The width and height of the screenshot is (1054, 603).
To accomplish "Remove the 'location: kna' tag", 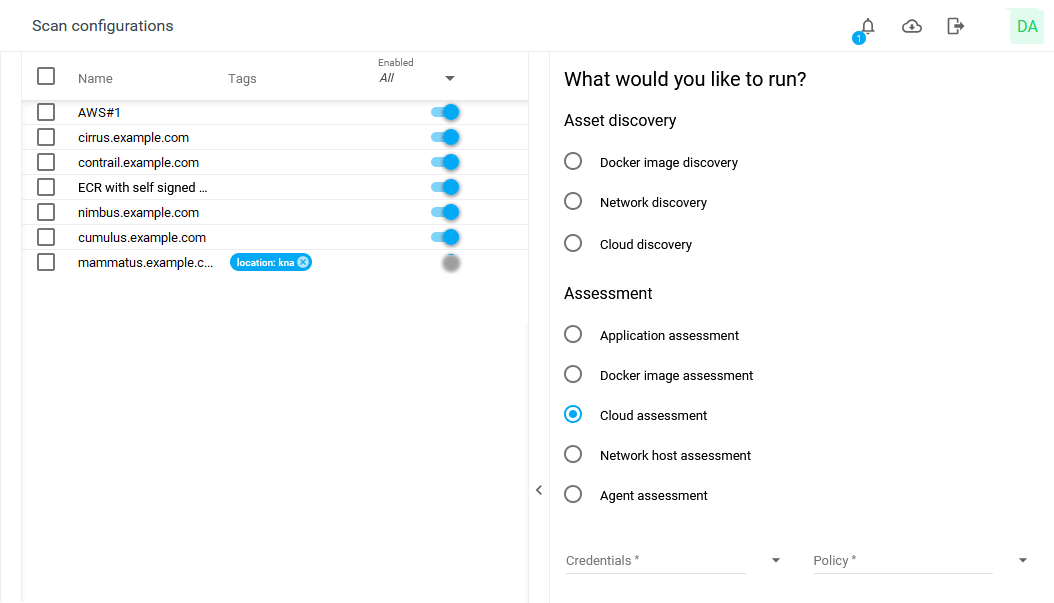I will [303, 262].
